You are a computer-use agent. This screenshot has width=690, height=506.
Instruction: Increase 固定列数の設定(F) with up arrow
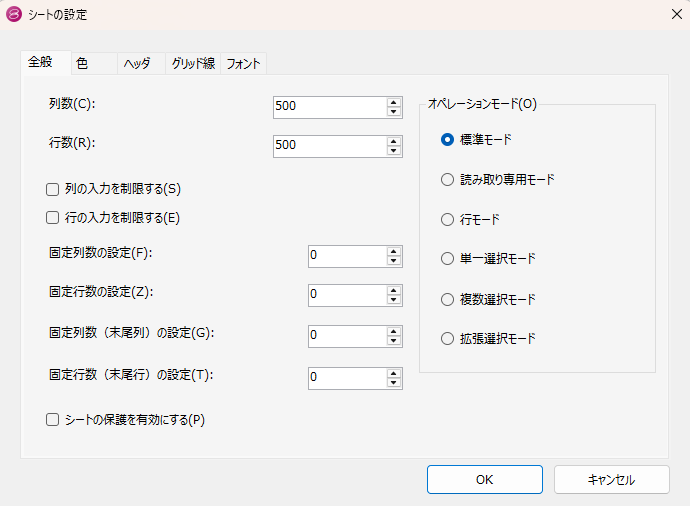394,251
